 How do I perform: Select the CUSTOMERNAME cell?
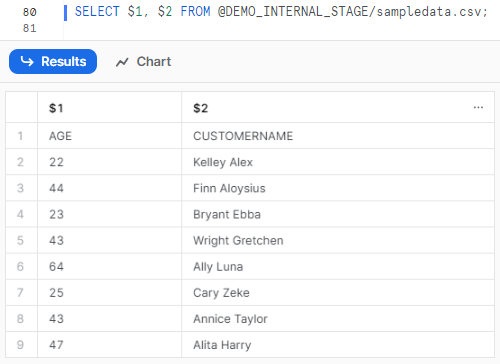tap(338, 136)
